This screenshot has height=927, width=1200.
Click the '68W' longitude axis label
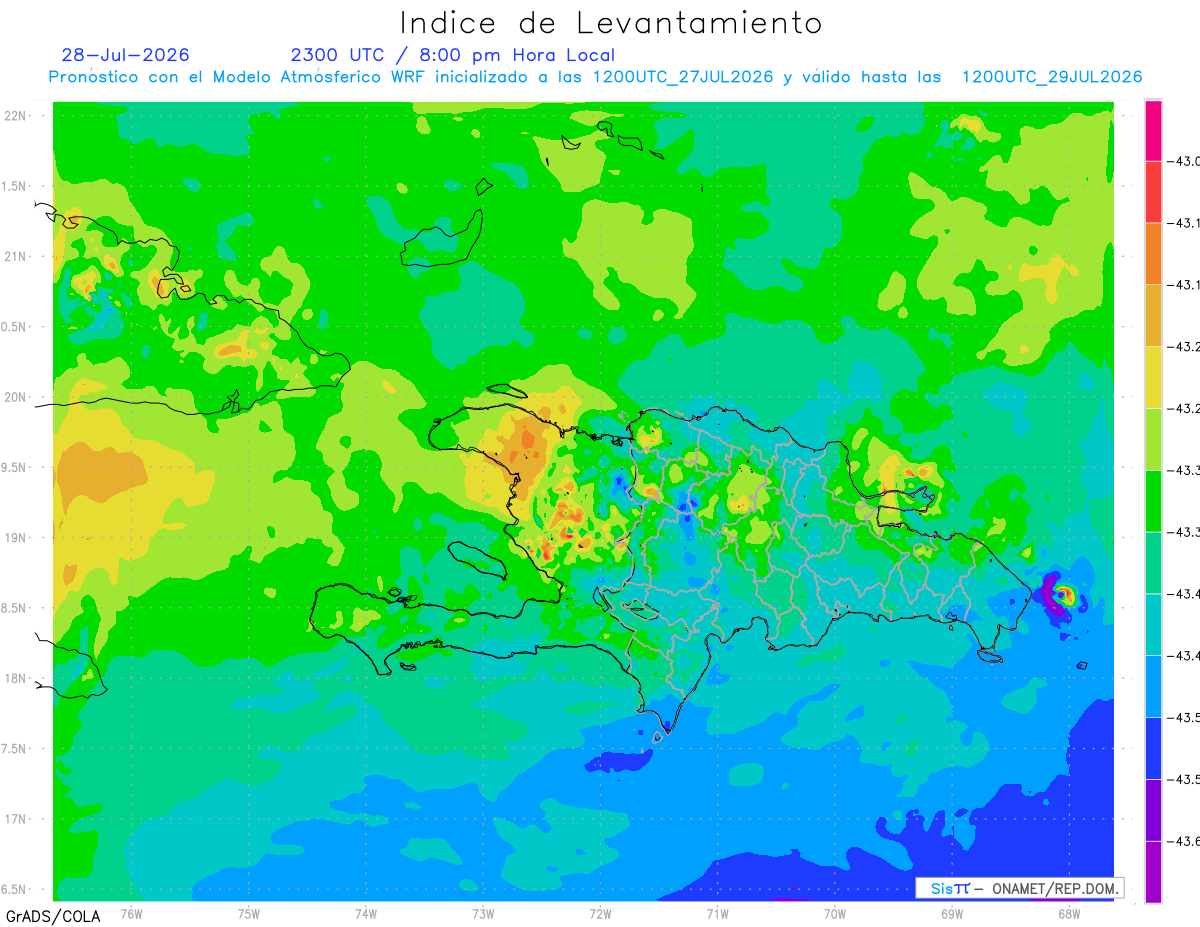[1069, 913]
